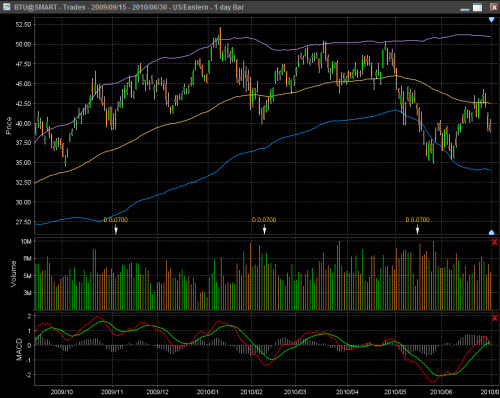Click the 10M volume axis label

[x=26, y=241]
